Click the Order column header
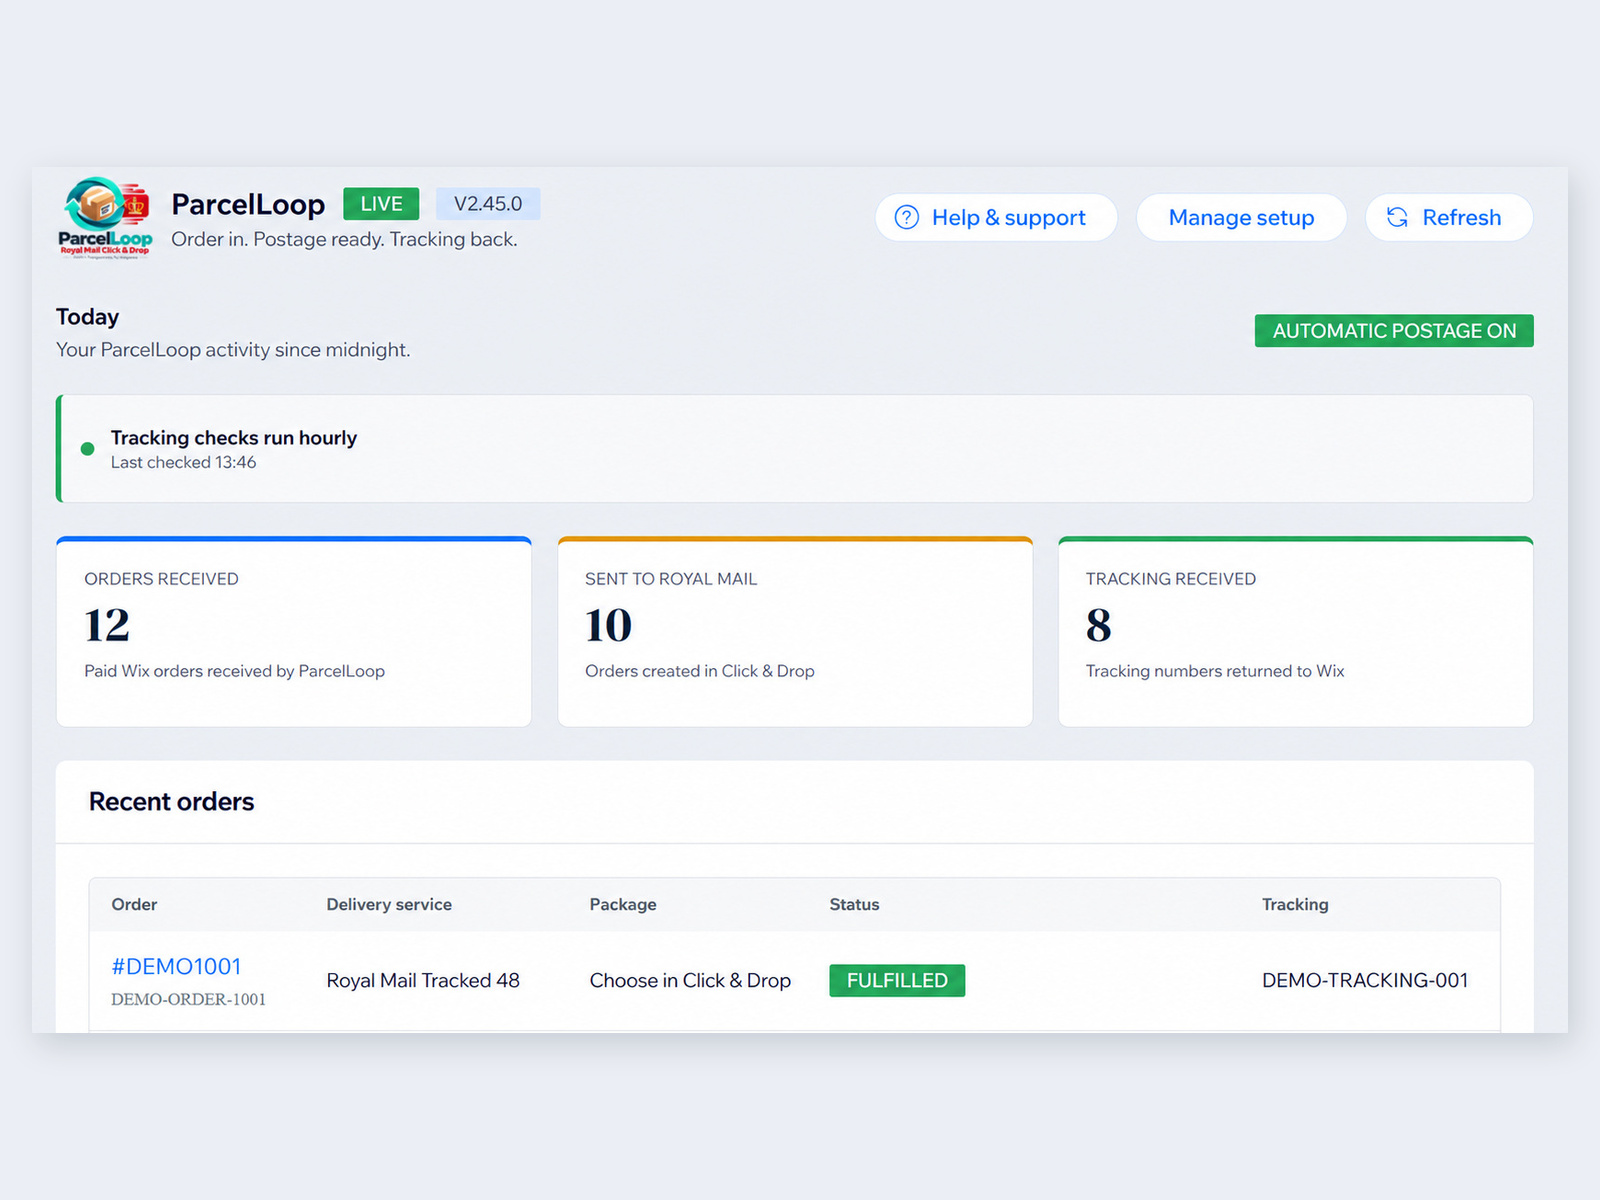Image resolution: width=1600 pixels, height=1200 pixels. pyautogui.click(x=134, y=904)
